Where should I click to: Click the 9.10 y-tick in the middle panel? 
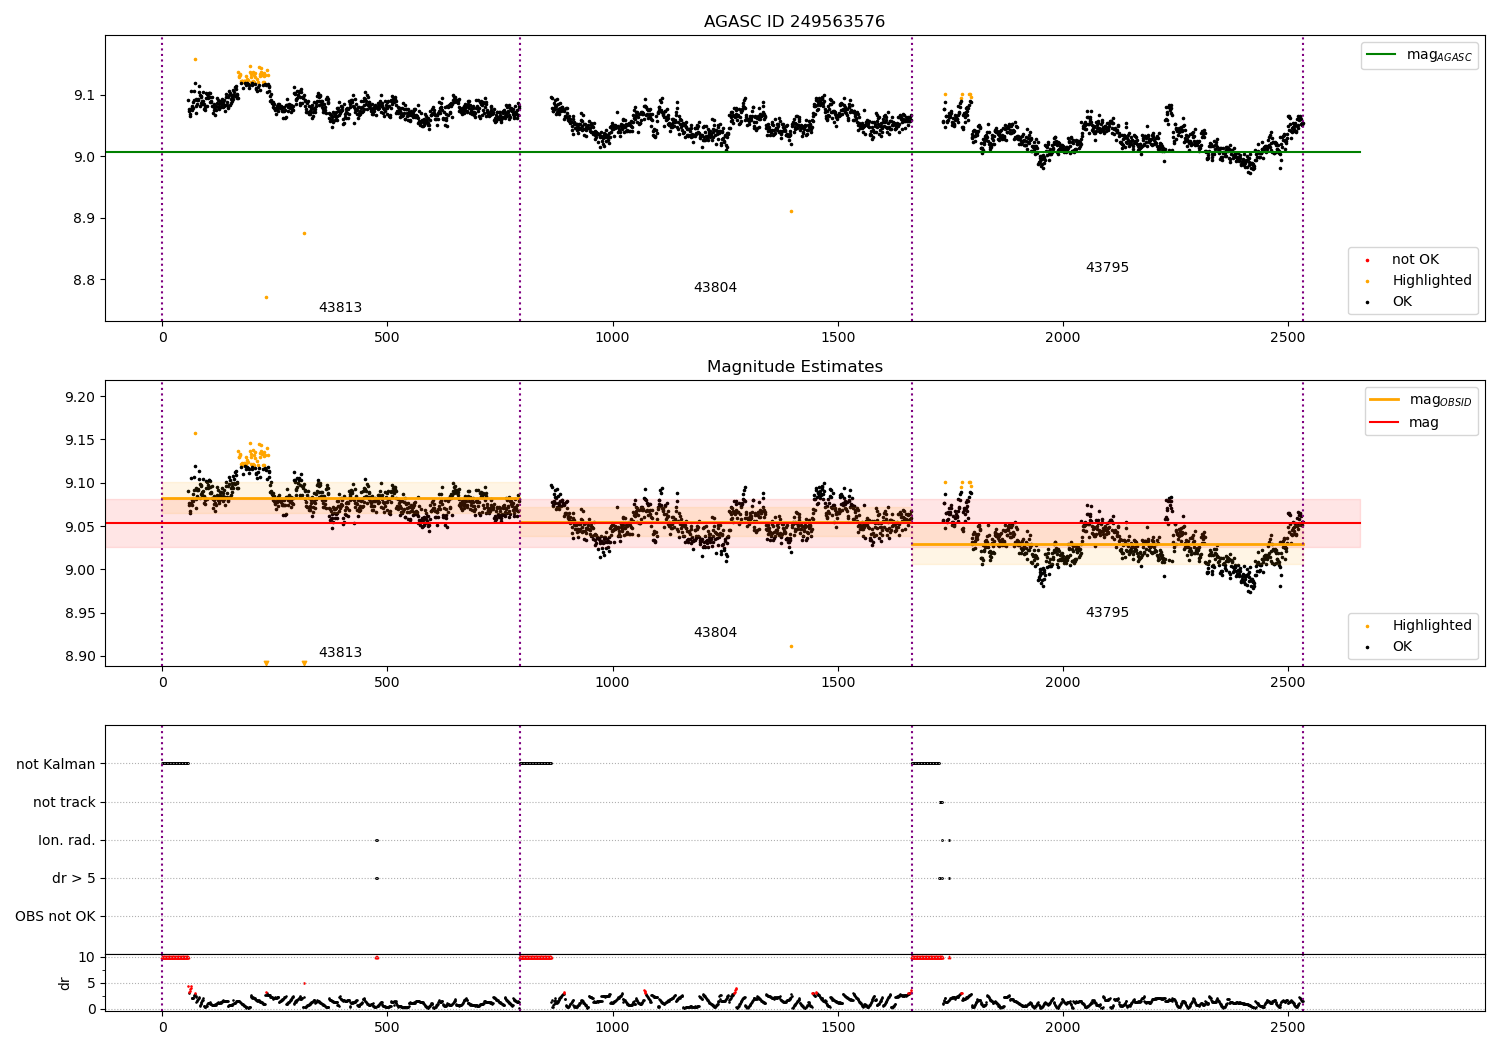pyautogui.click(x=78, y=484)
